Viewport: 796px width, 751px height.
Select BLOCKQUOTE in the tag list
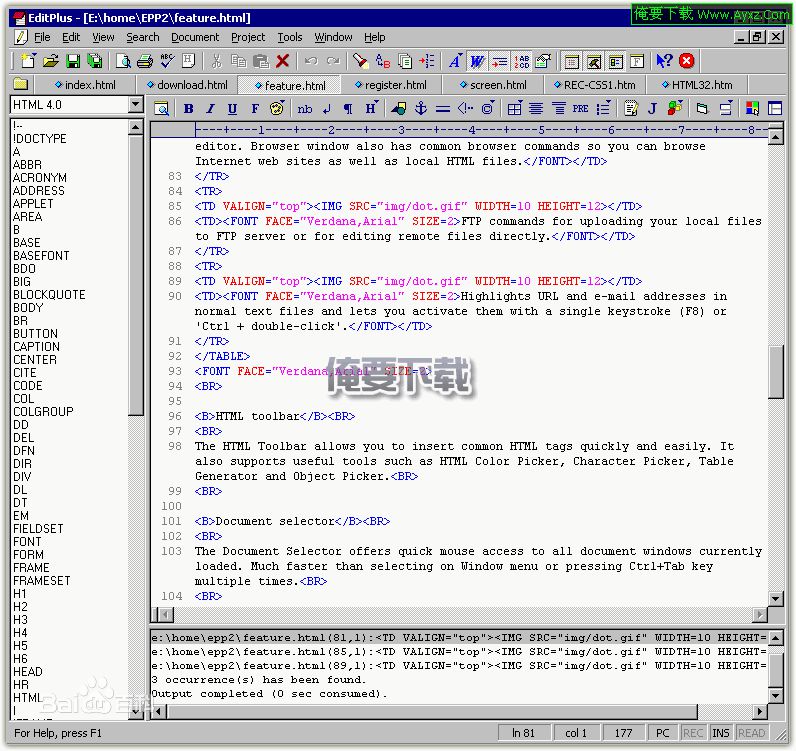pyautogui.click(x=49, y=295)
